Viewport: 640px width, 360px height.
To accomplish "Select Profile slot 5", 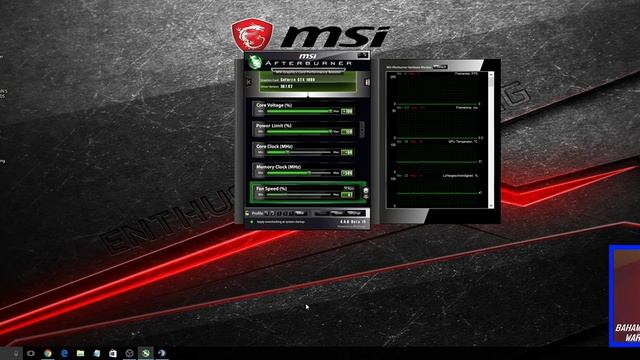I will pyautogui.click(x=291, y=213).
